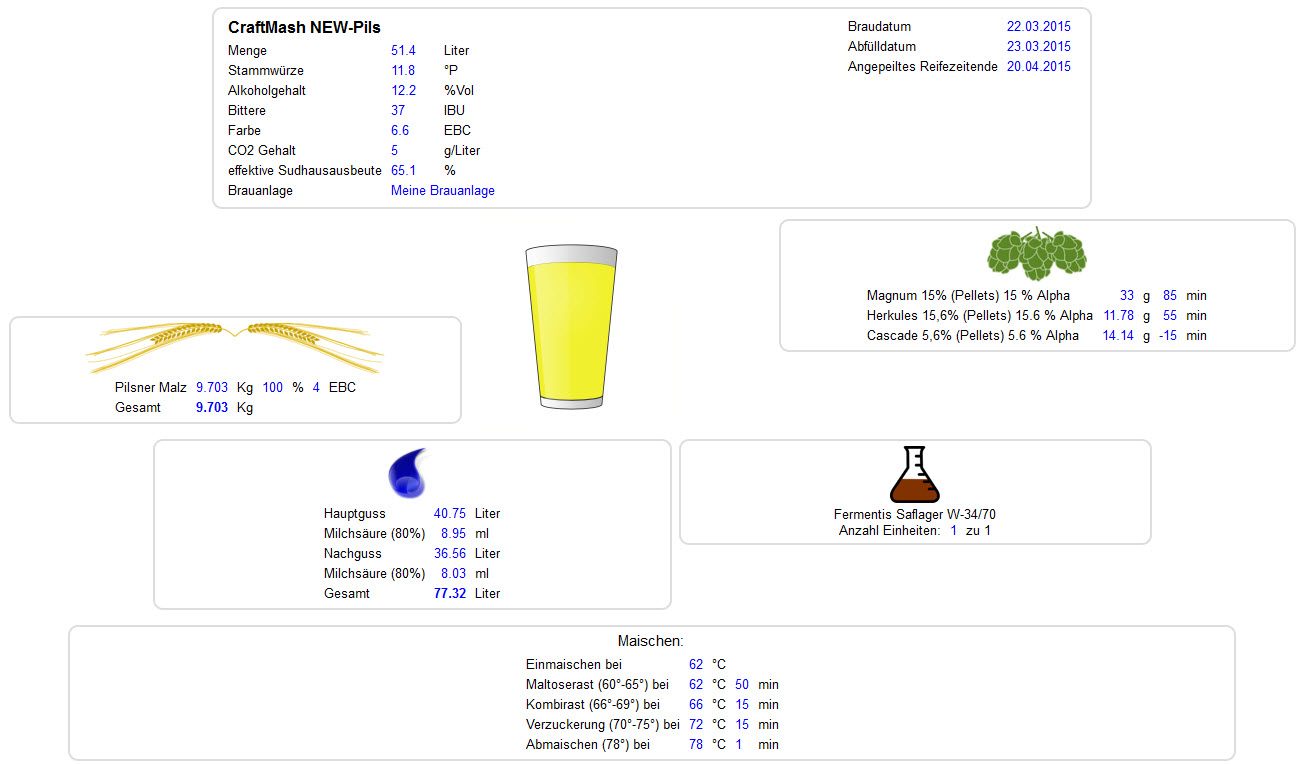The width and height of the screenshot is (1304, 764).
Task: Select the Braudatum value 22.03.2015
Action: (1038, 27)
